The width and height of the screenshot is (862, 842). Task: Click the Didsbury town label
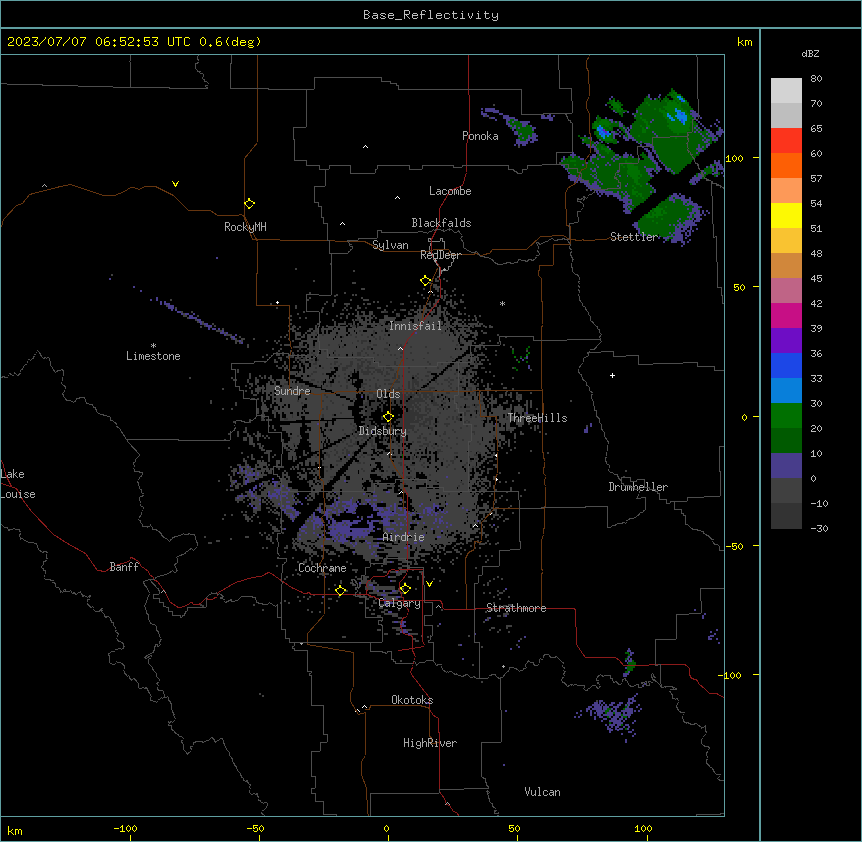tap(383, 431)
